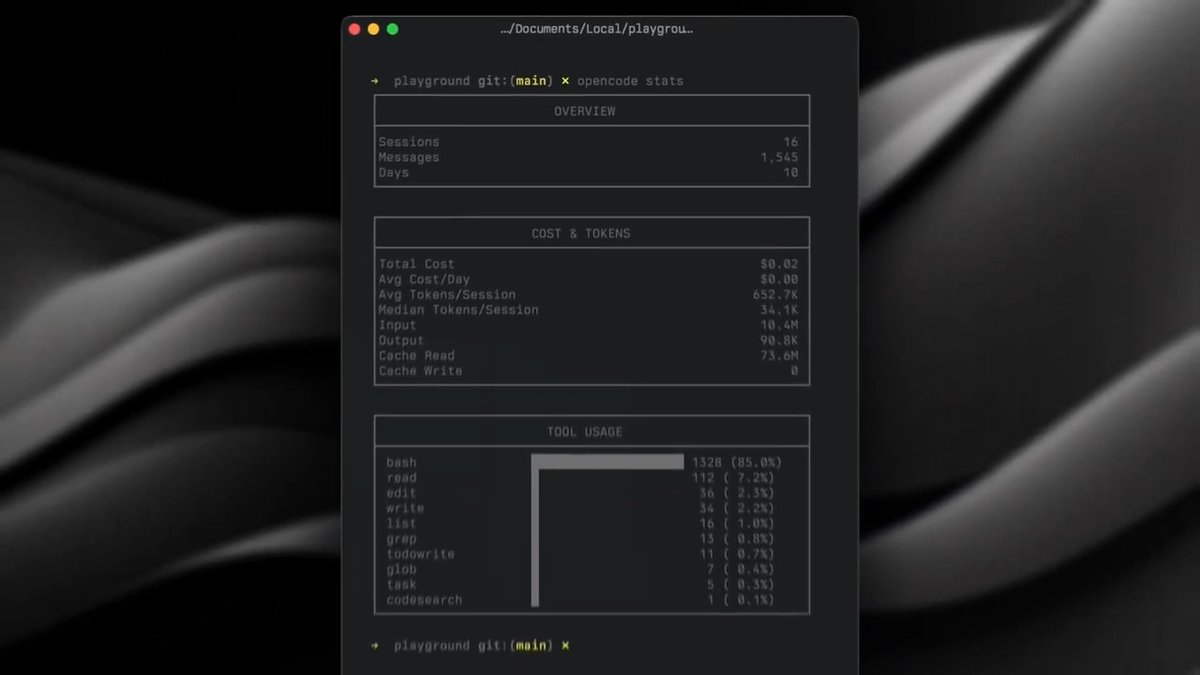
Task: Click the grep count '13 ( 0.8%)'
Action: [x=737, y=539]
